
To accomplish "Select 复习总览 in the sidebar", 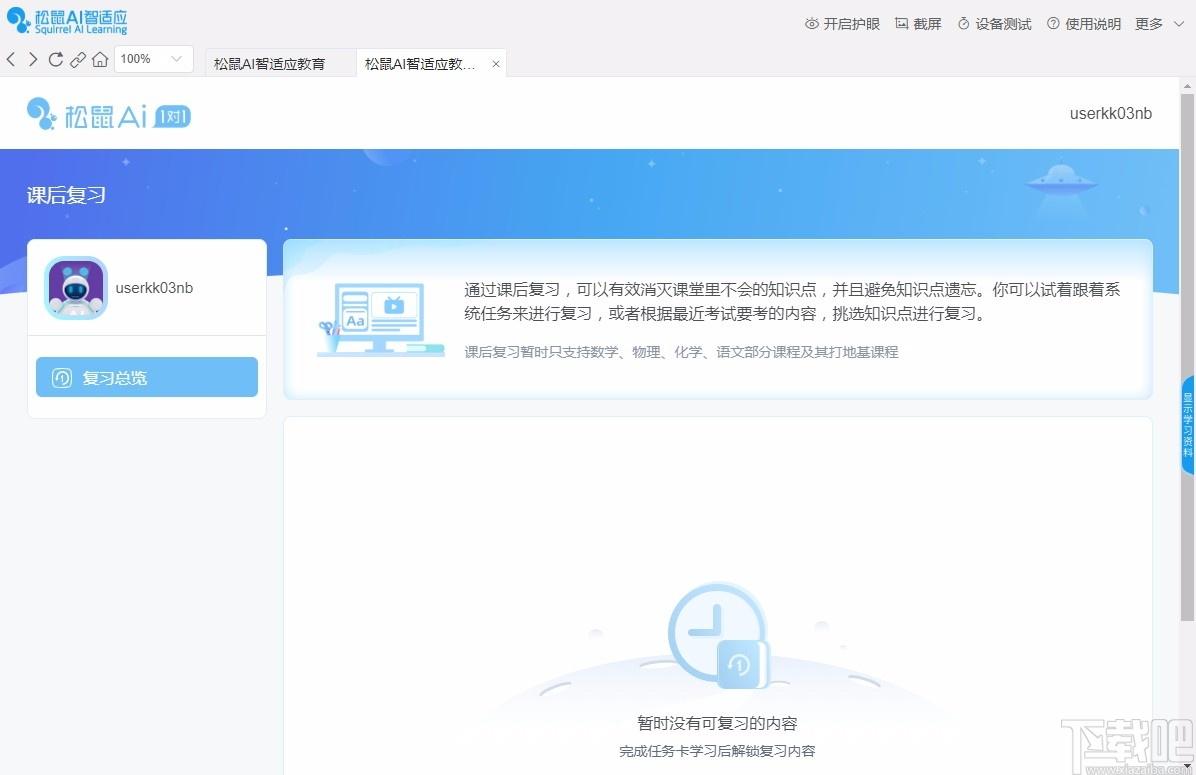I will (x=146, y=377).
